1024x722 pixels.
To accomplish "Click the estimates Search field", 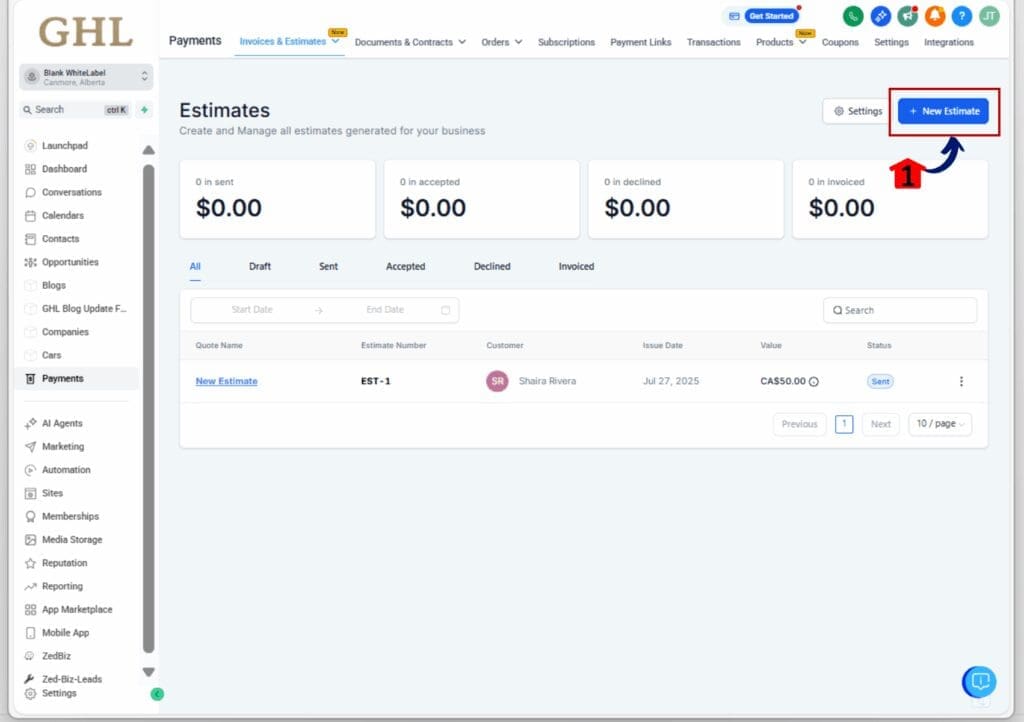I will click(900, 310).
